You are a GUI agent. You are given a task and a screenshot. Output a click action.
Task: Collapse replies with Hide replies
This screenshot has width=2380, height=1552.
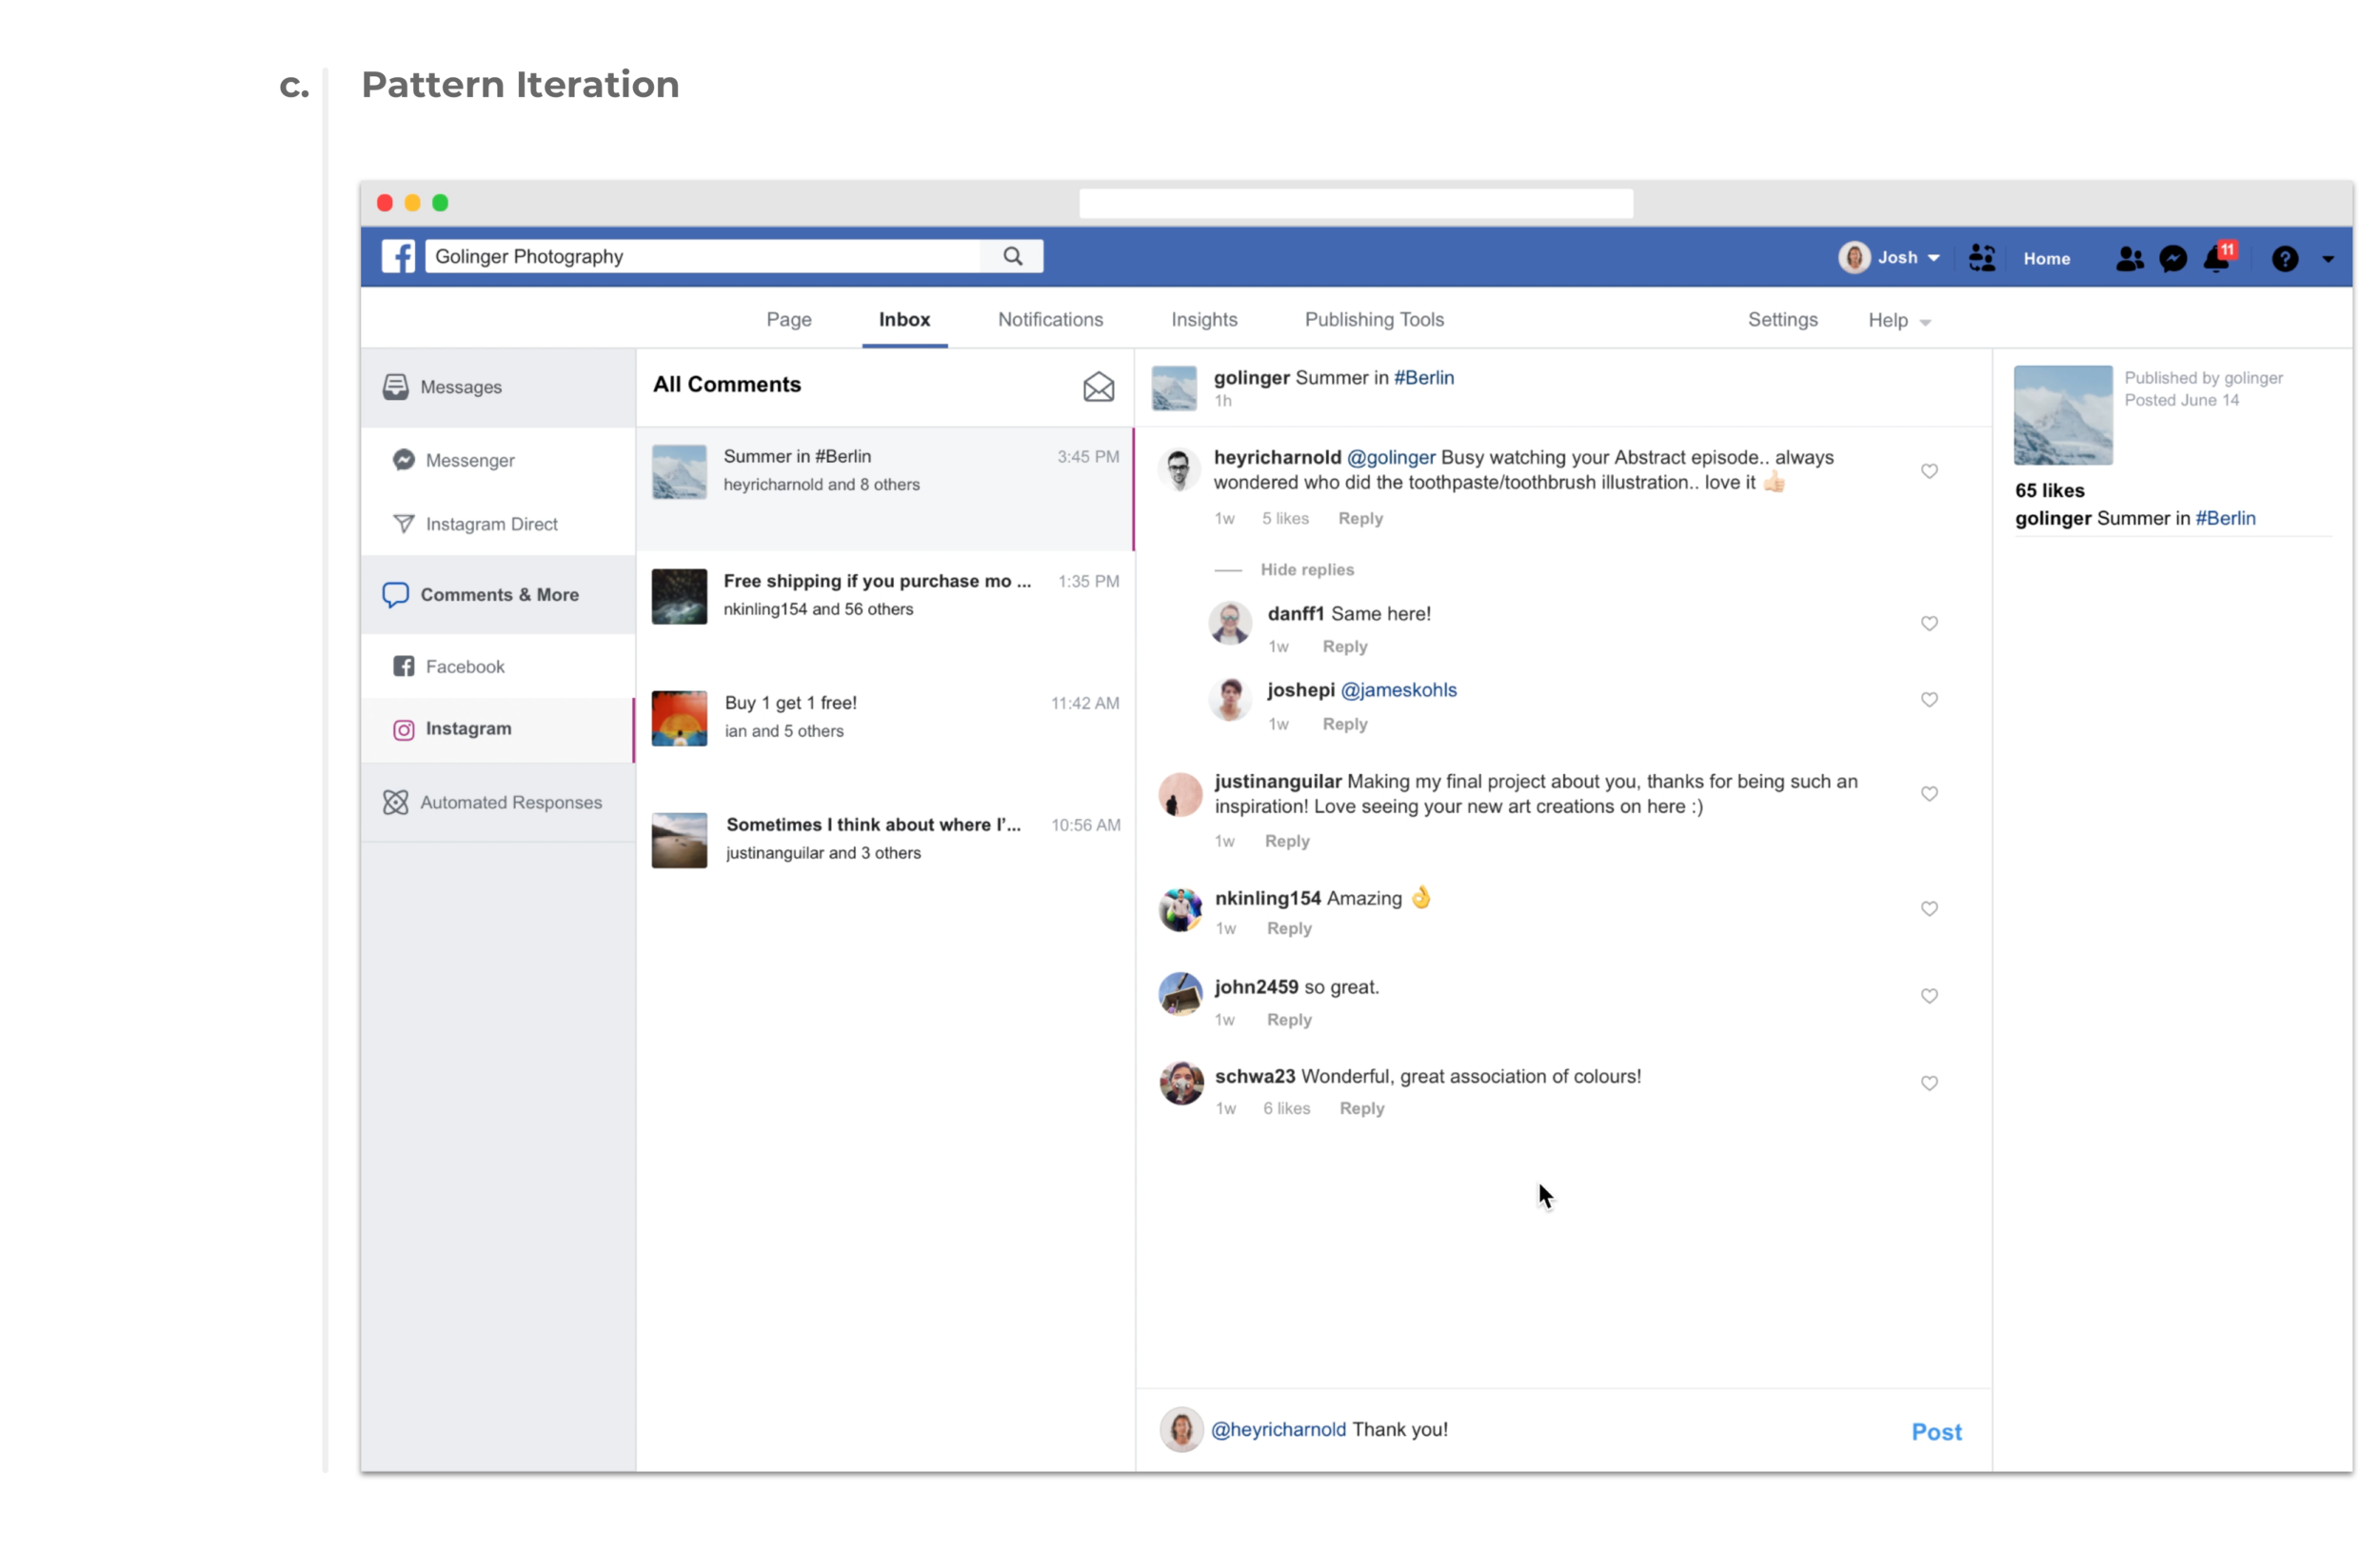pos(1306,569)
